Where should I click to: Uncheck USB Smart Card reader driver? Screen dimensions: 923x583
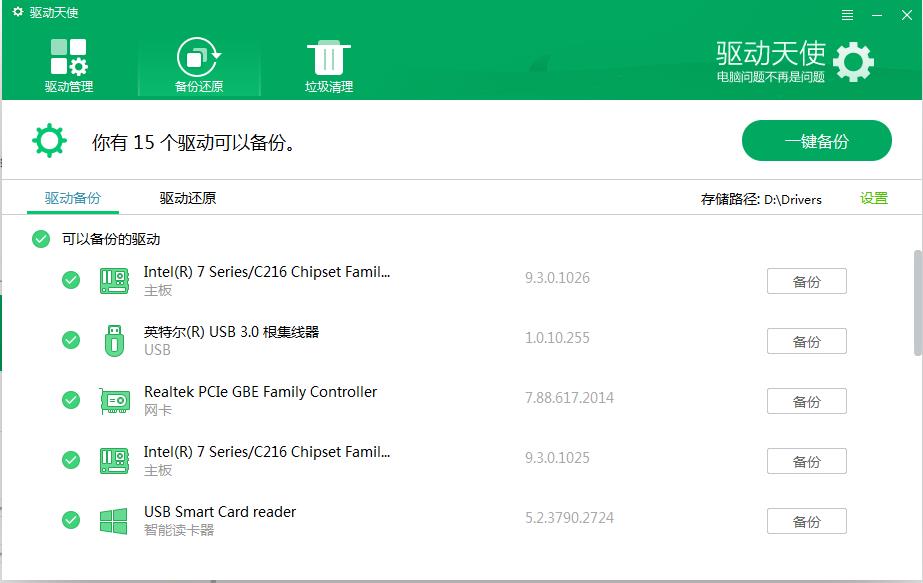(x=71, y=520)
